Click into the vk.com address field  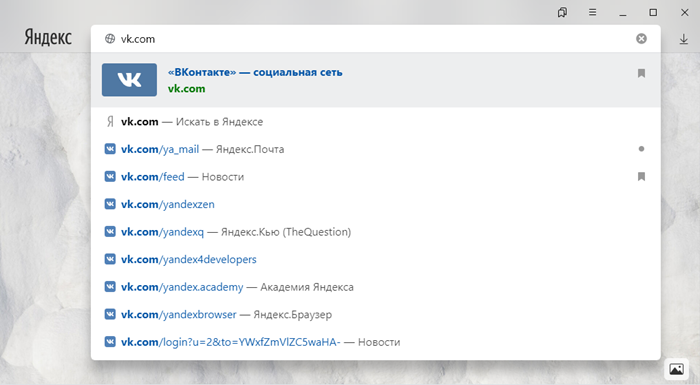pyautogui.click(x=375, y=39)
